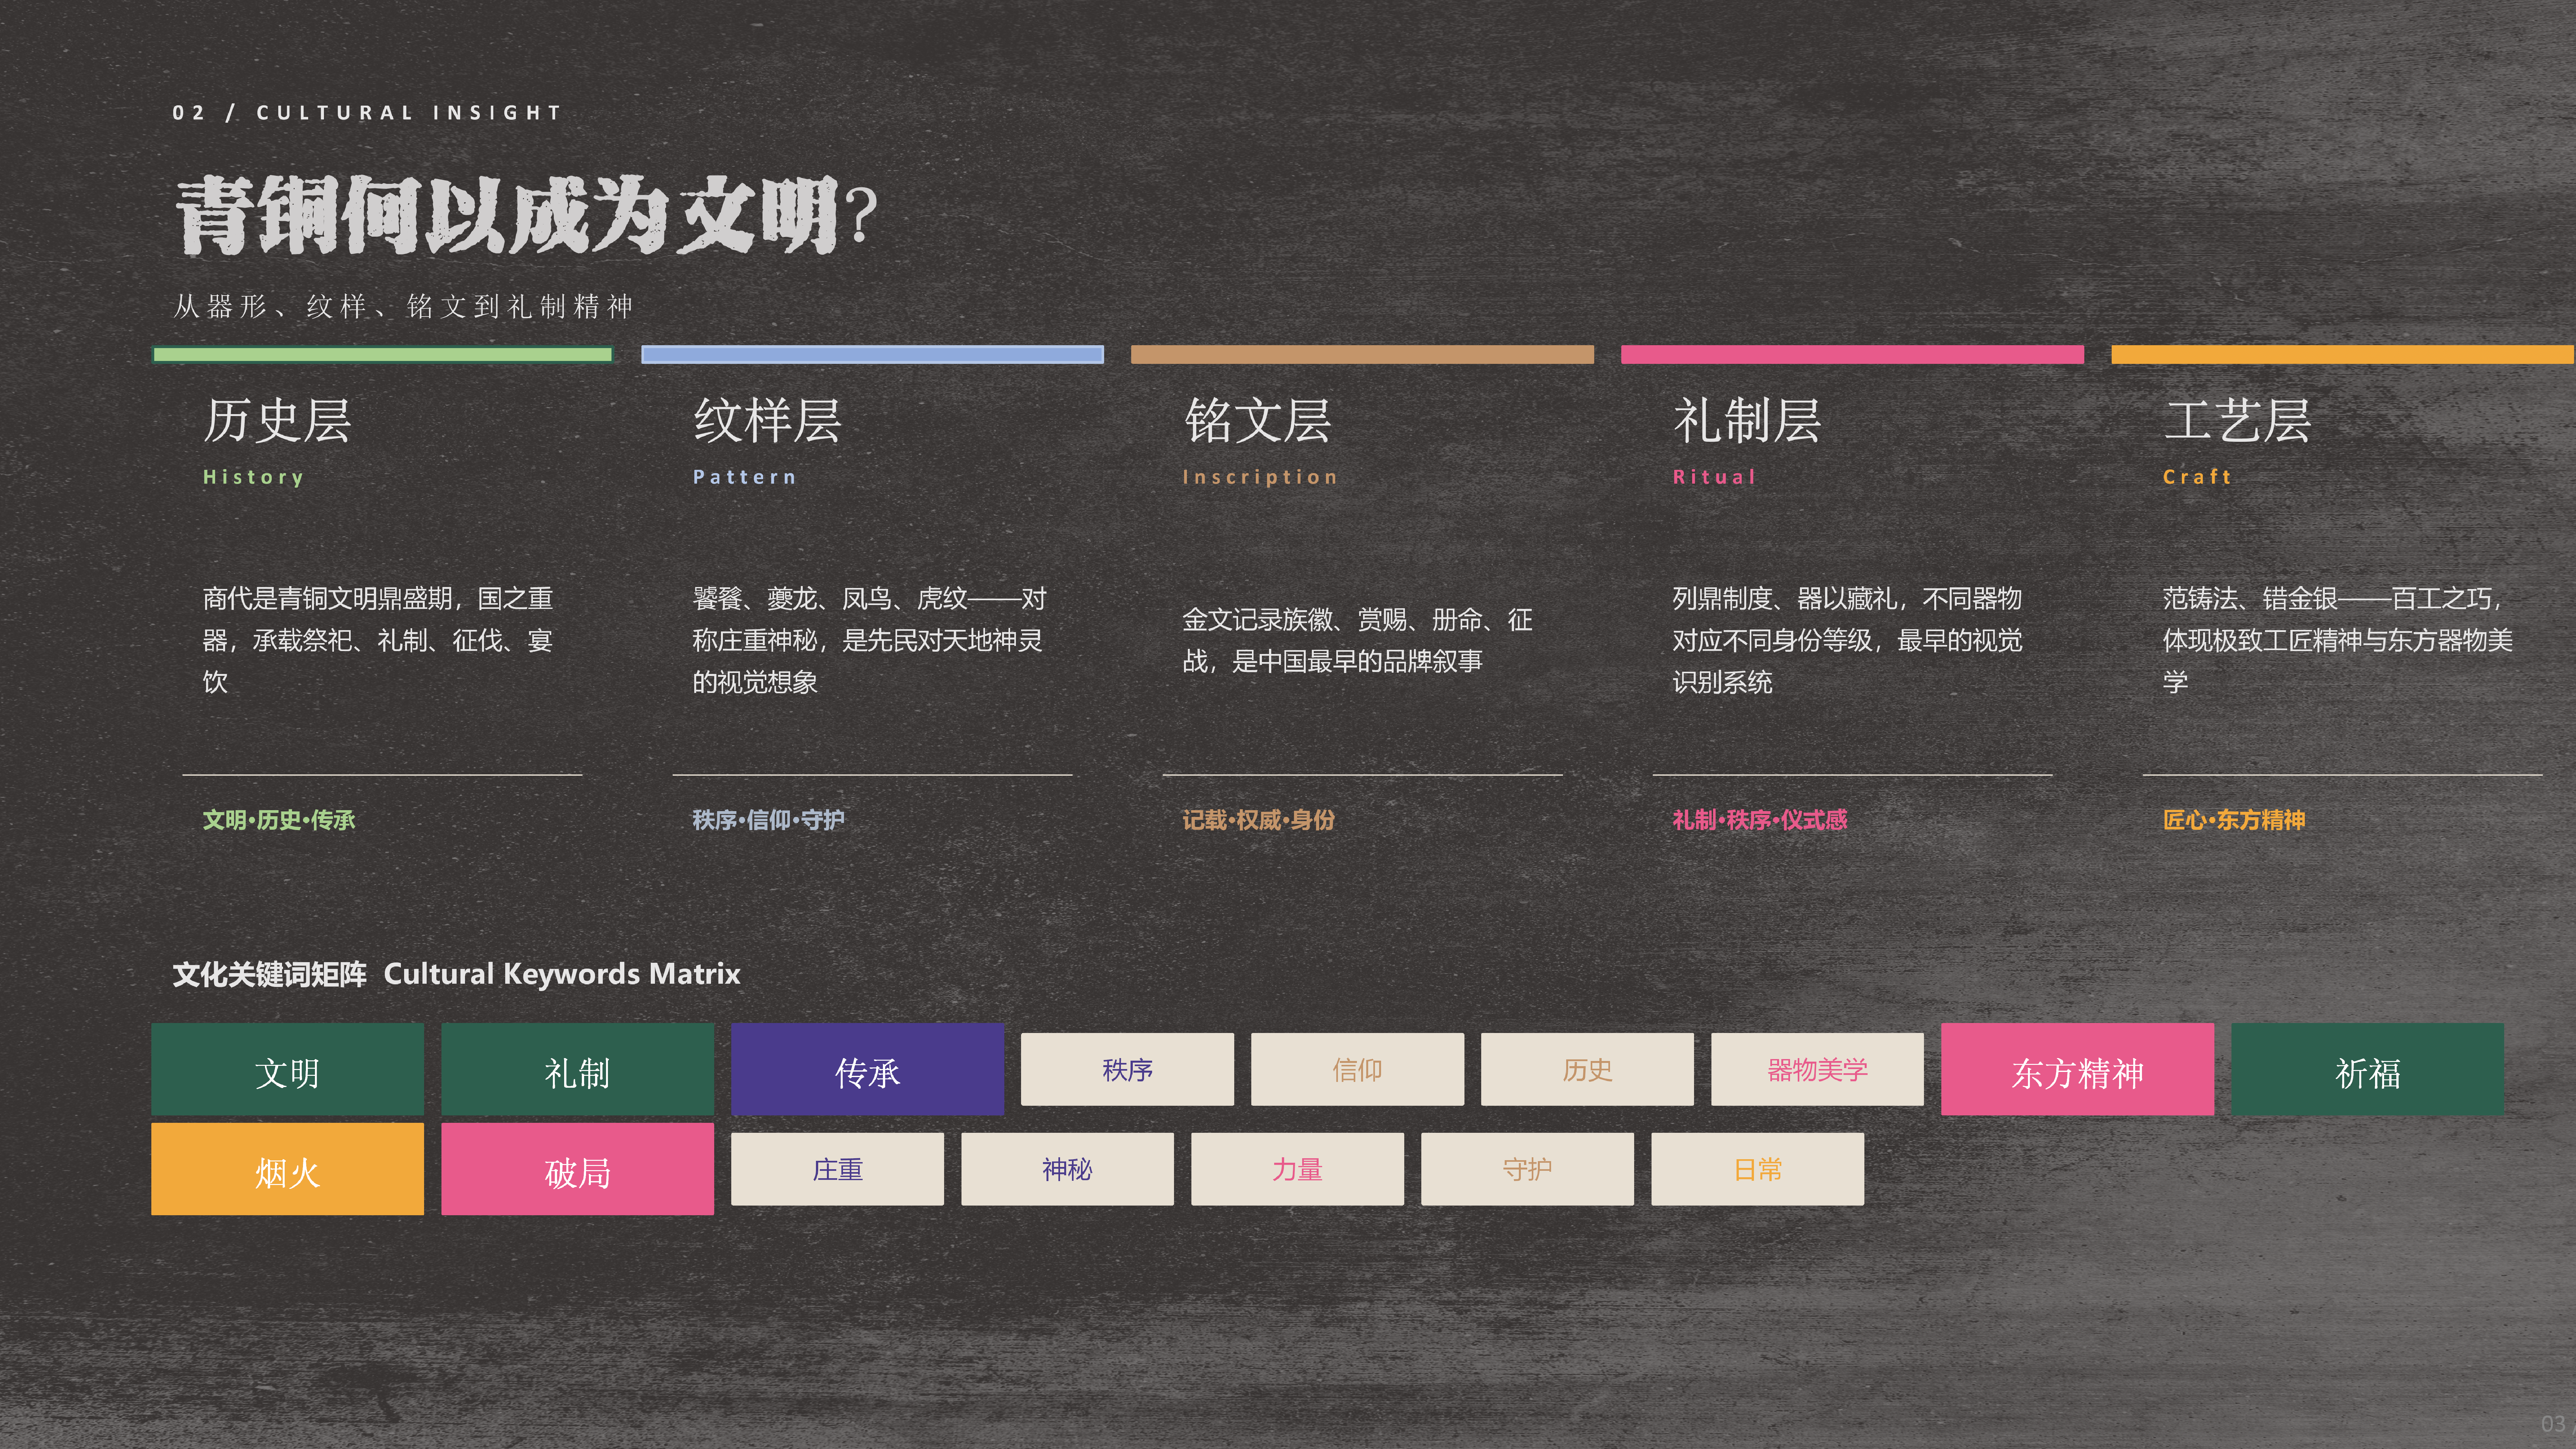This screenshot has width=2576, height=1449.
Task: Click the 历史 beige keyword tile
Action: [1587, 1069]
